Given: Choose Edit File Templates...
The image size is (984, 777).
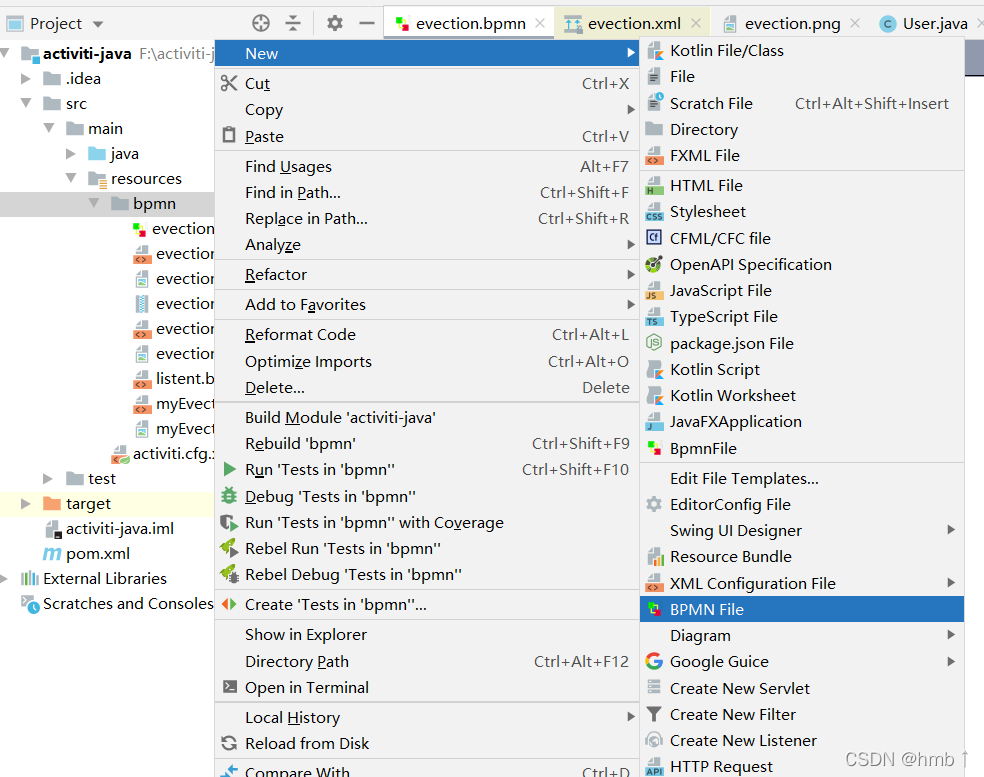Looking at the screenshot, I should tap(801, 478).
